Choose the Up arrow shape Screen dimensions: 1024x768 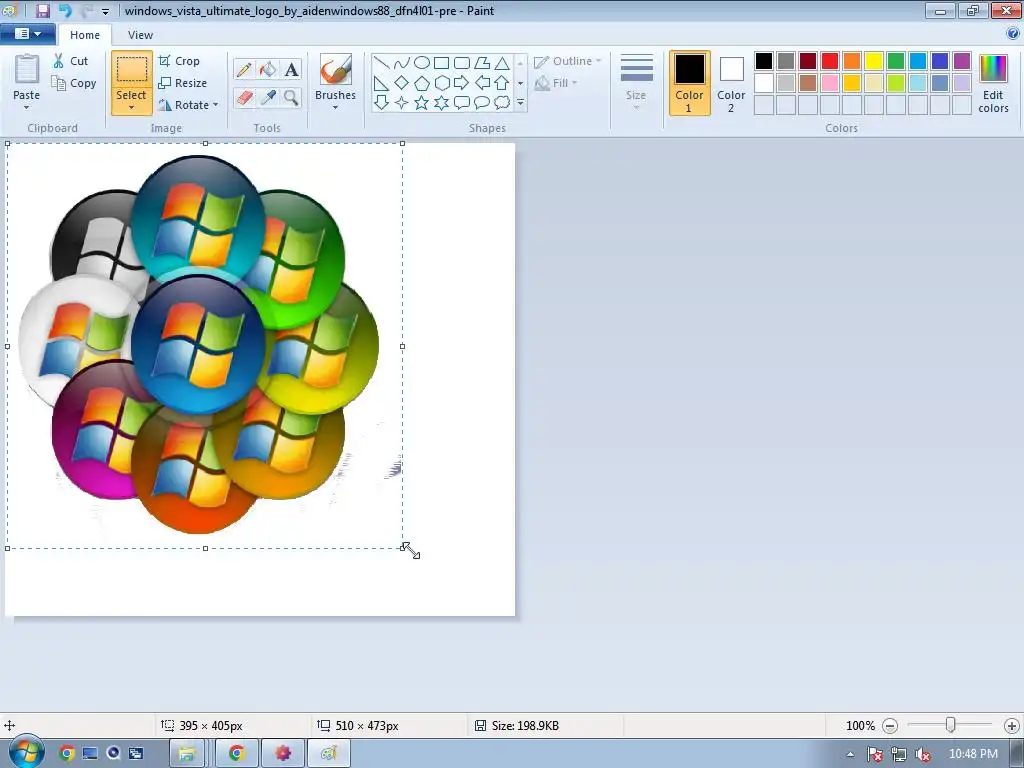tap(502, 83)
